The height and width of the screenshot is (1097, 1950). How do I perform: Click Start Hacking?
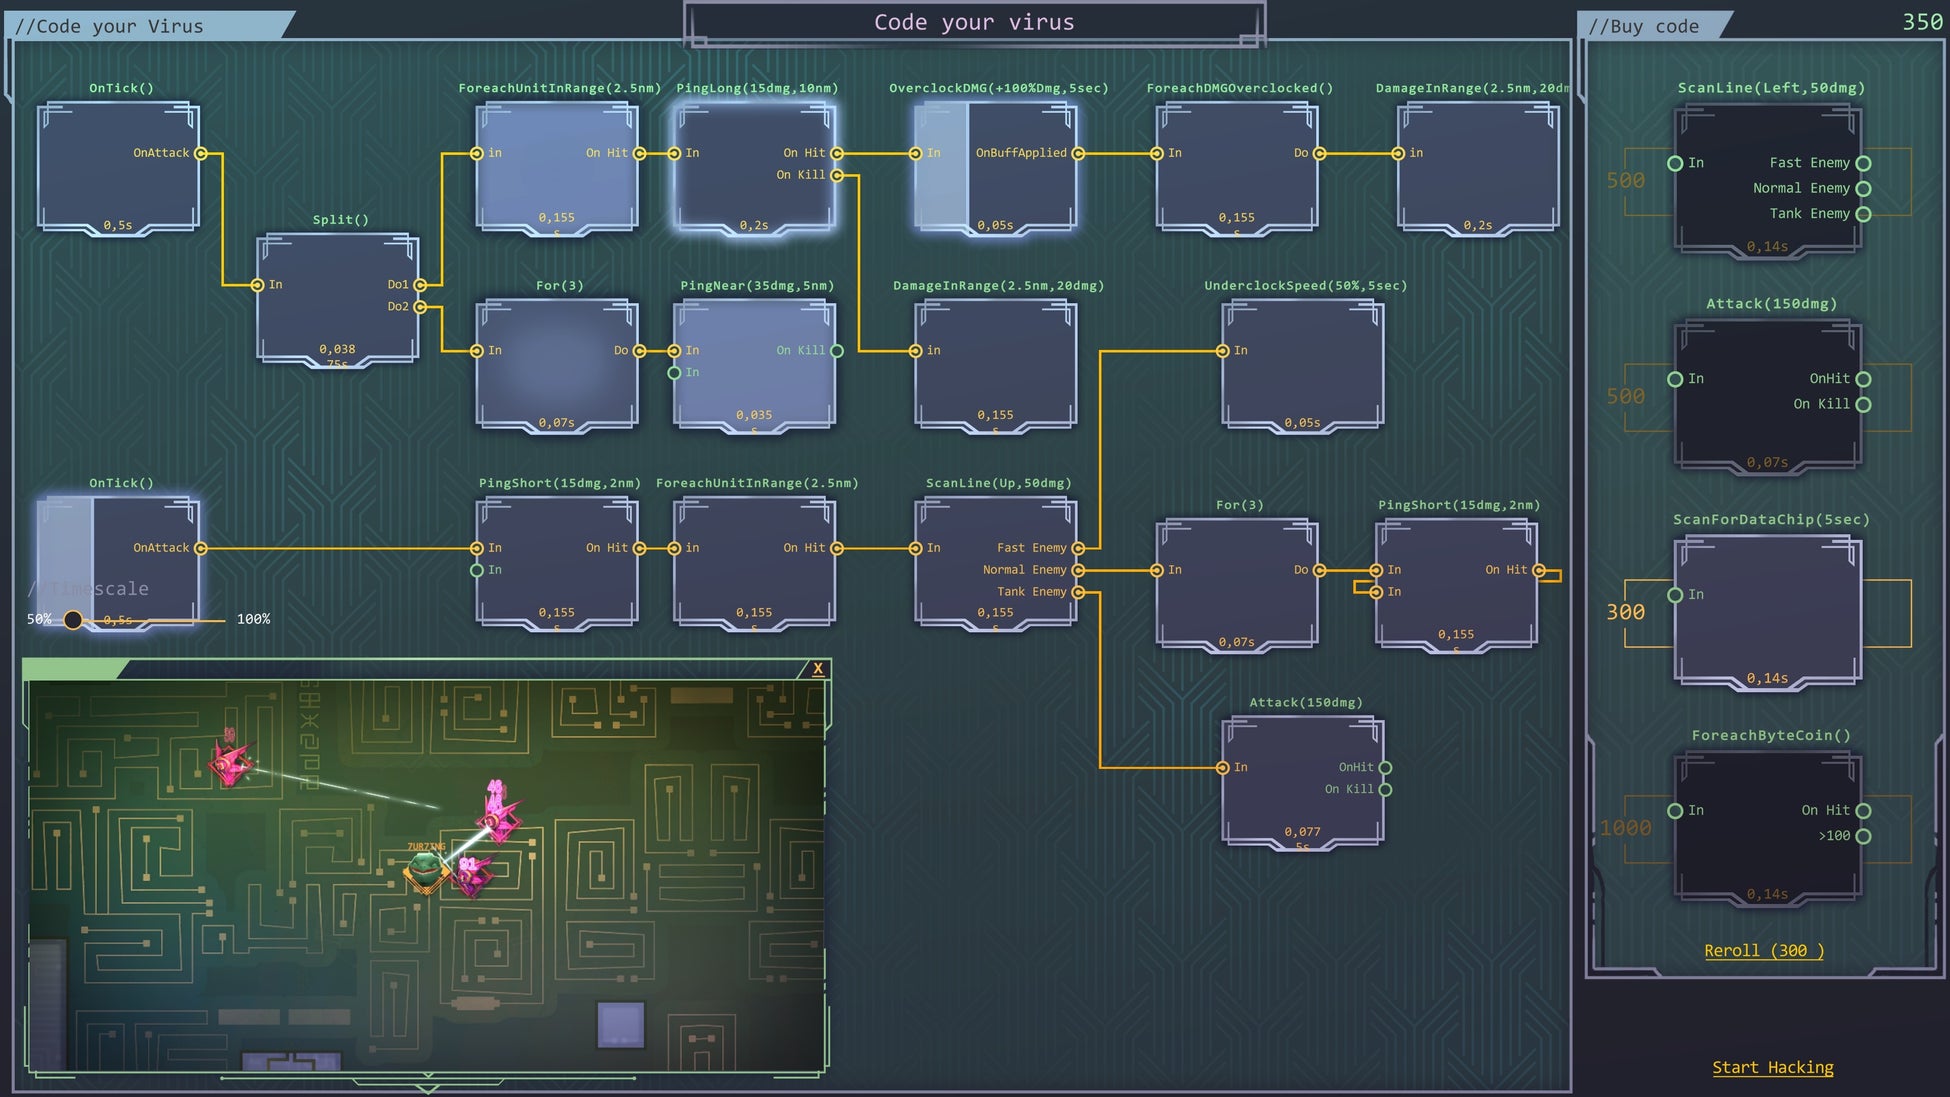[x=1772, y=1068]
